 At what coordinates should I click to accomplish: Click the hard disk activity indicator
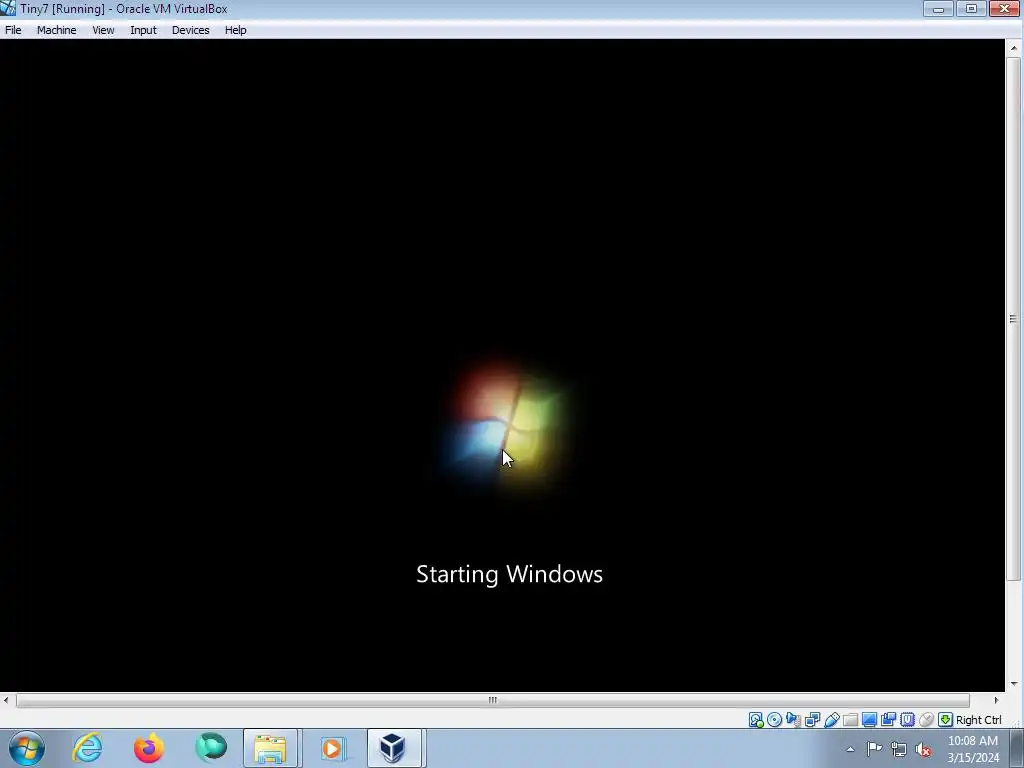coord(756,720)
